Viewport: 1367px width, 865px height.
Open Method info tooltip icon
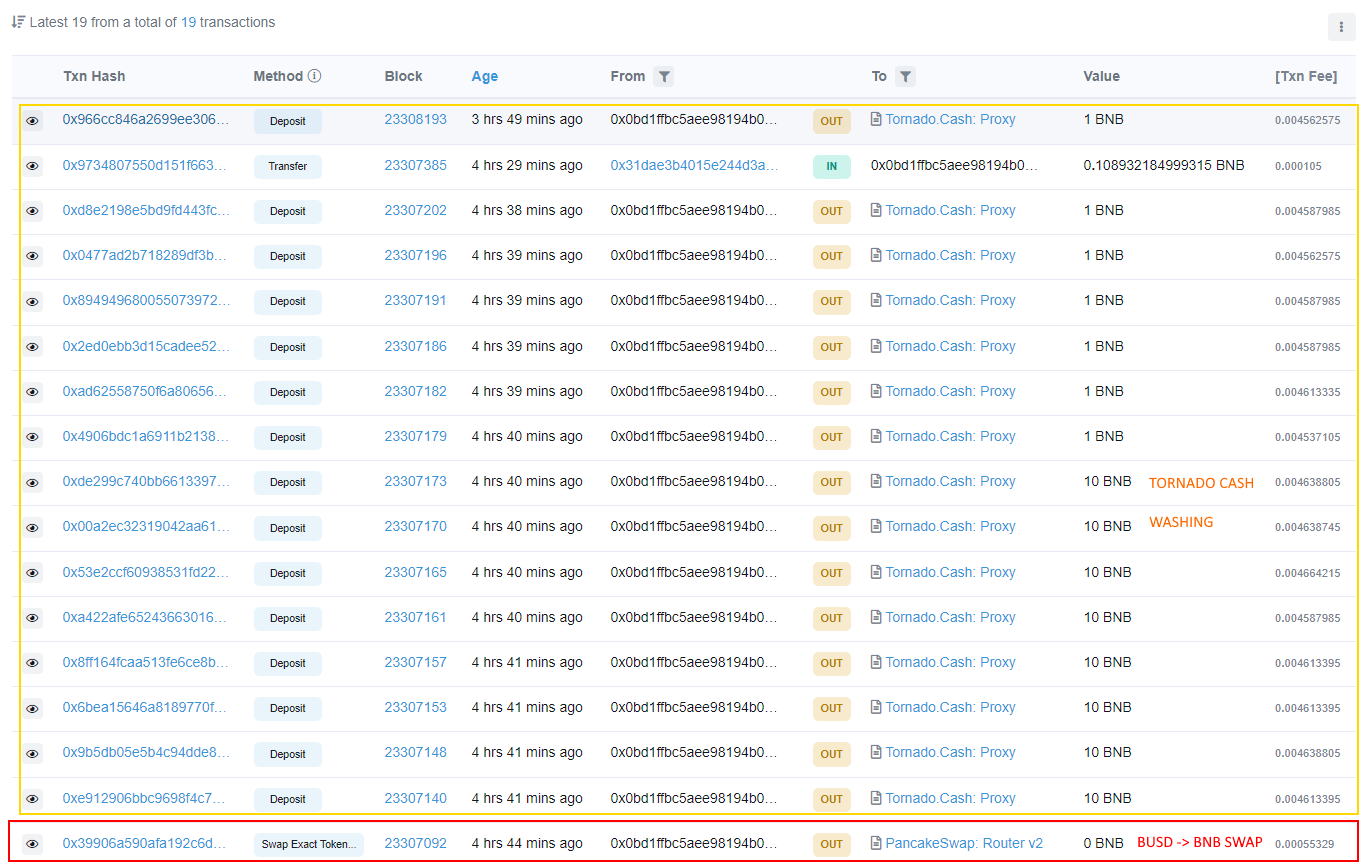315,76
